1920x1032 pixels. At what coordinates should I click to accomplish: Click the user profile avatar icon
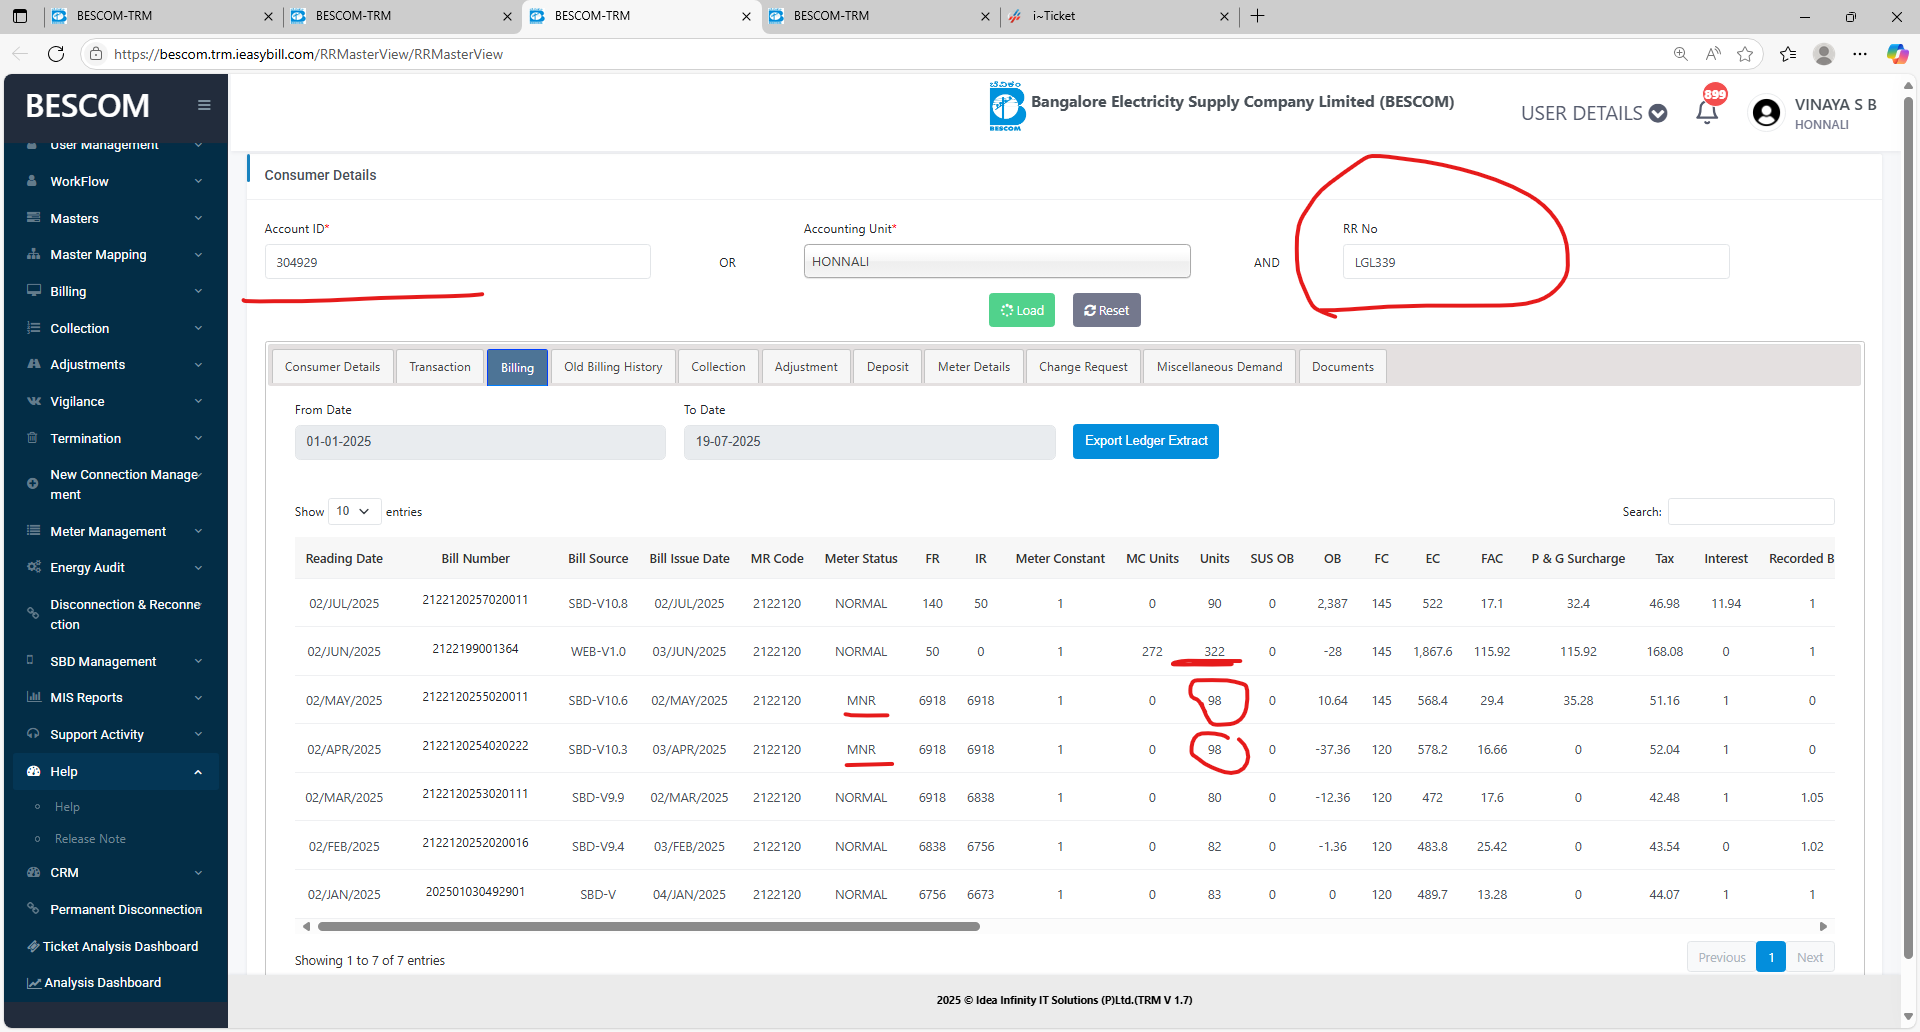[1767, 112]
